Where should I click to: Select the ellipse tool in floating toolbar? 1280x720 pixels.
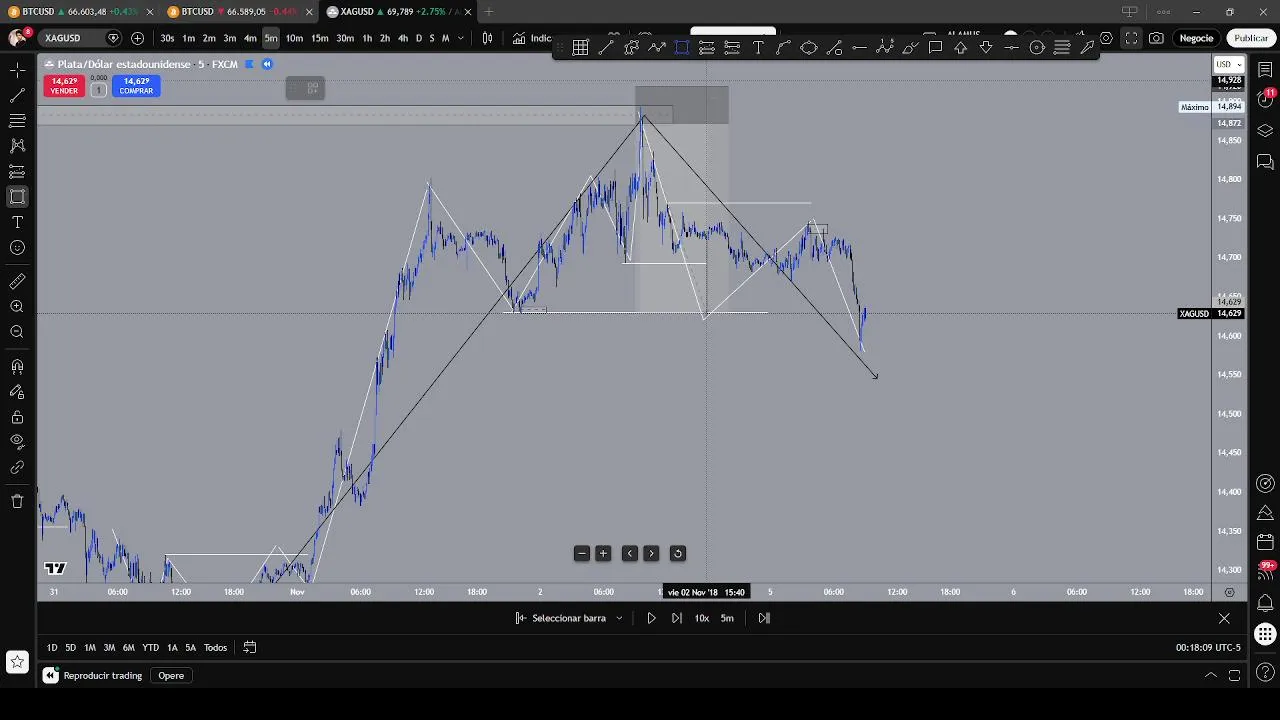809,47
